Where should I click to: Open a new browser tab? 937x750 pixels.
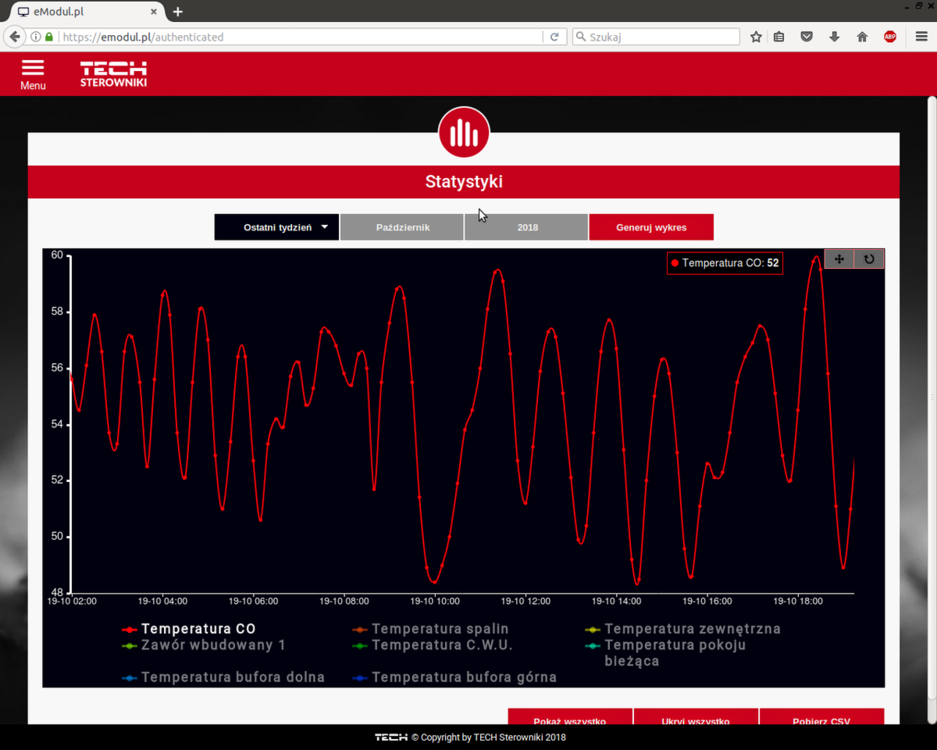tap(178, 12)
